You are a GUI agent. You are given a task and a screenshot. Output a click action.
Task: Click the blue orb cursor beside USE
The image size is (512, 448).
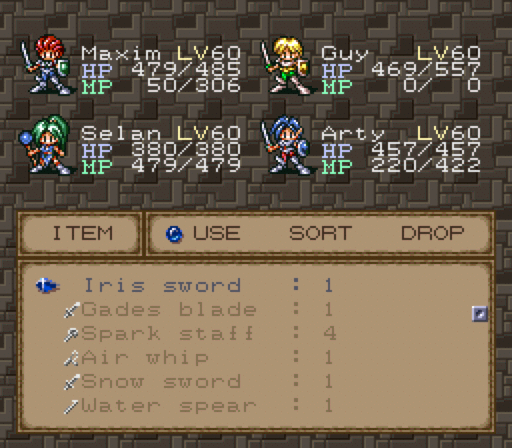pyautogui.click(x=174, y=234)
